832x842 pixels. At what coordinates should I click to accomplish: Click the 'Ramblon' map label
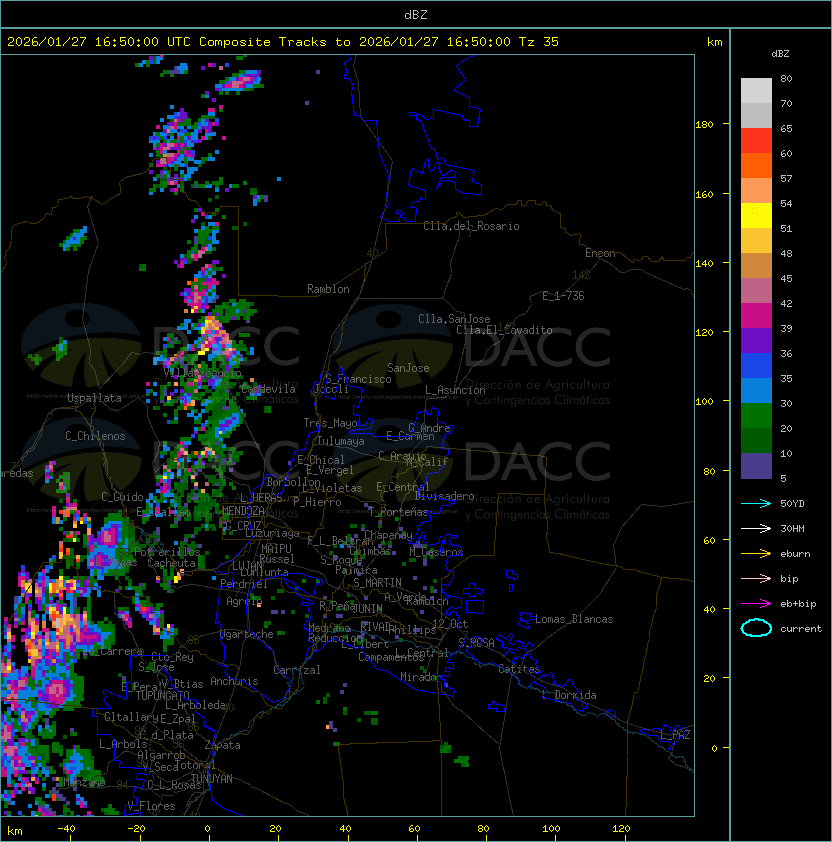328,289
